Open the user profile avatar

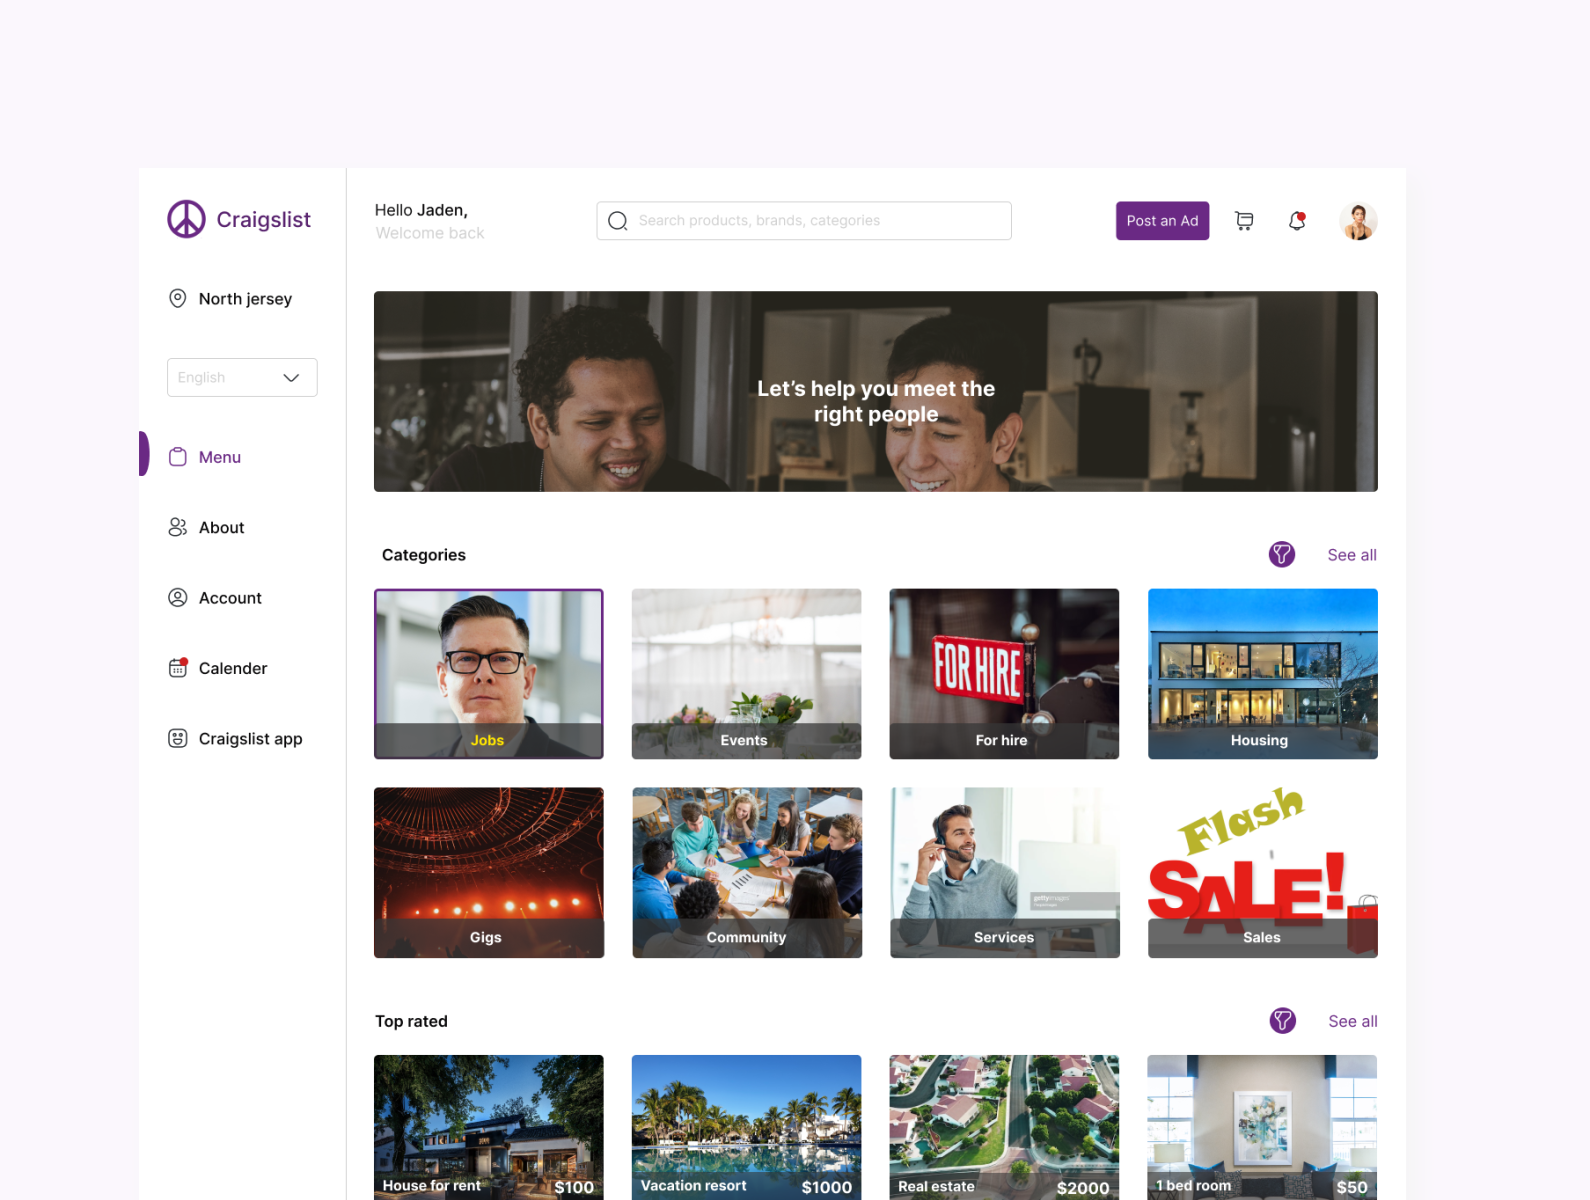tap(1358, 221)
